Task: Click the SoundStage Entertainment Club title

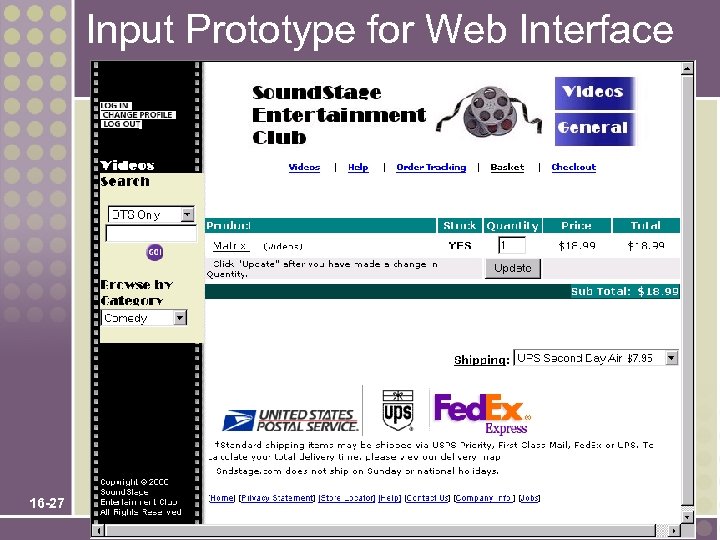Action: click(339, 115)
